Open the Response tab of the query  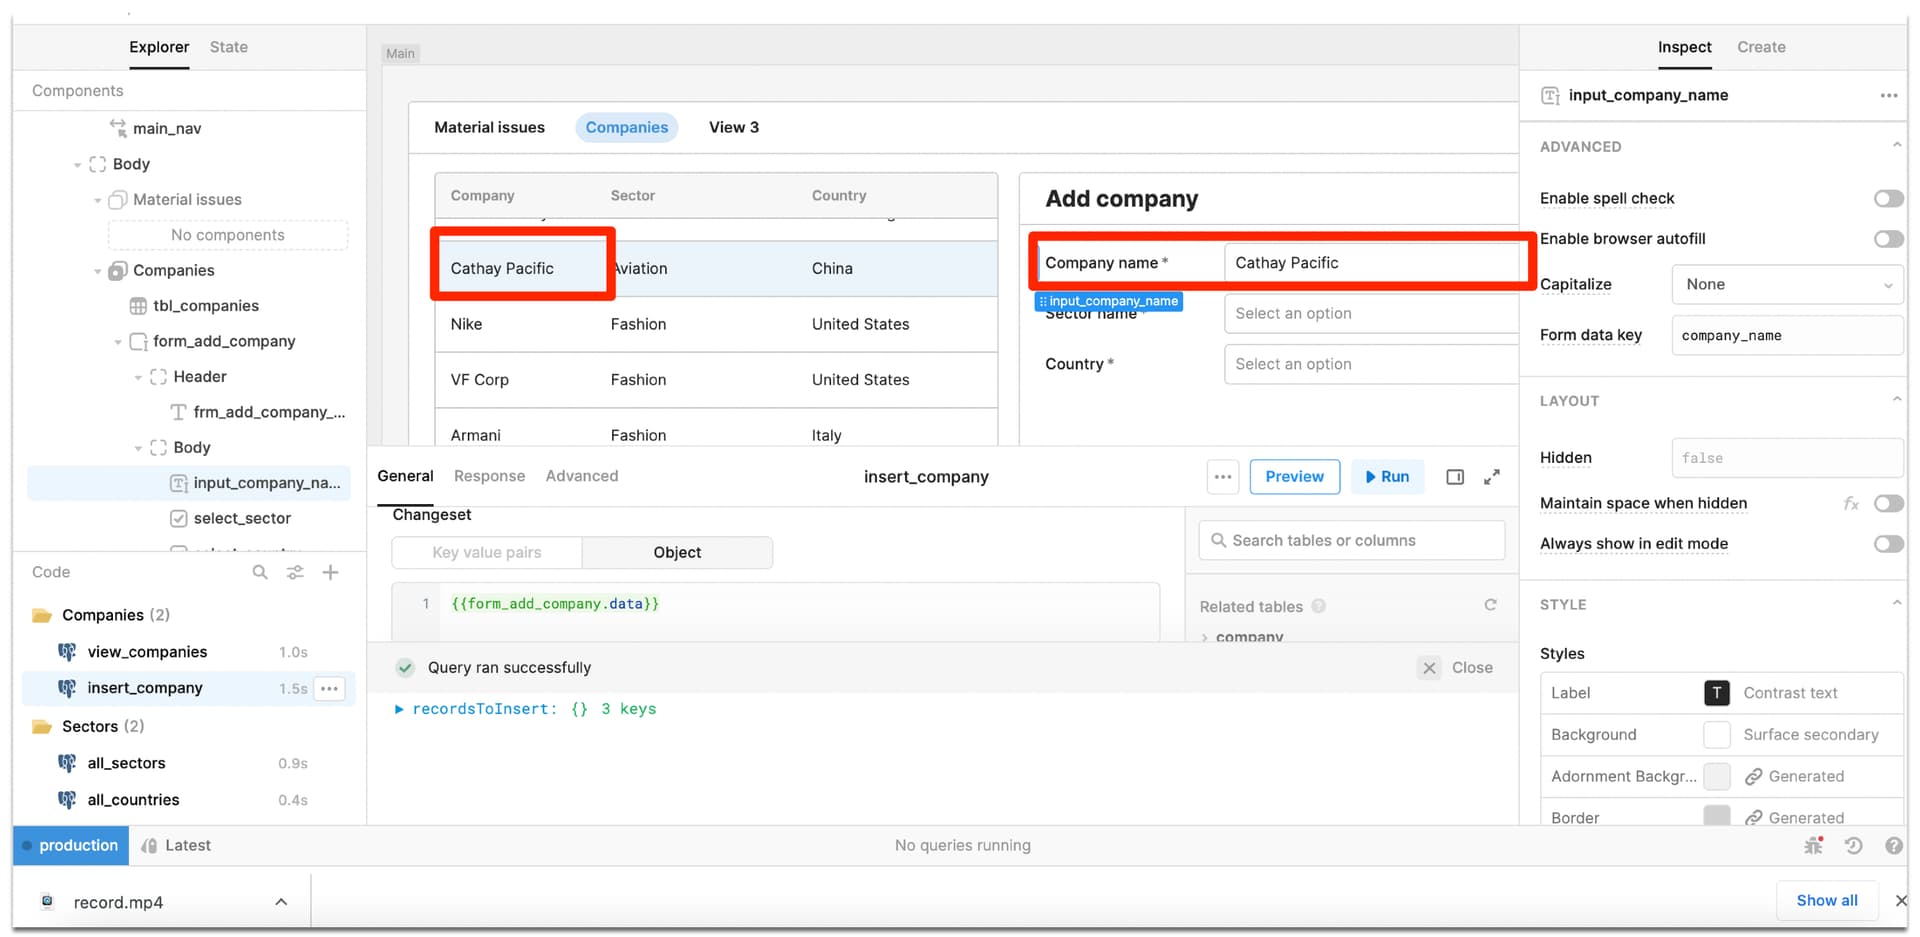click(489, 476)
